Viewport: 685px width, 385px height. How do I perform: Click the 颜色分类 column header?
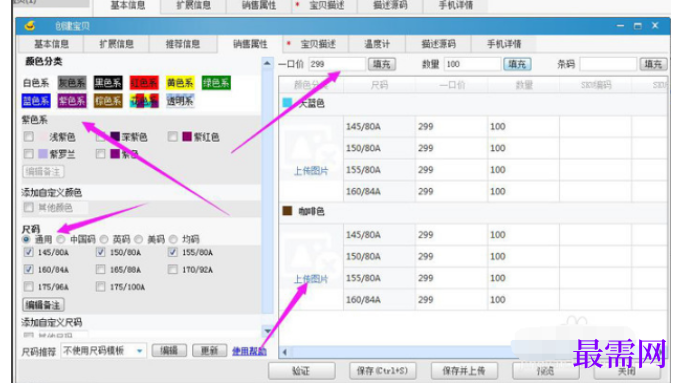(x=311, y=85)
